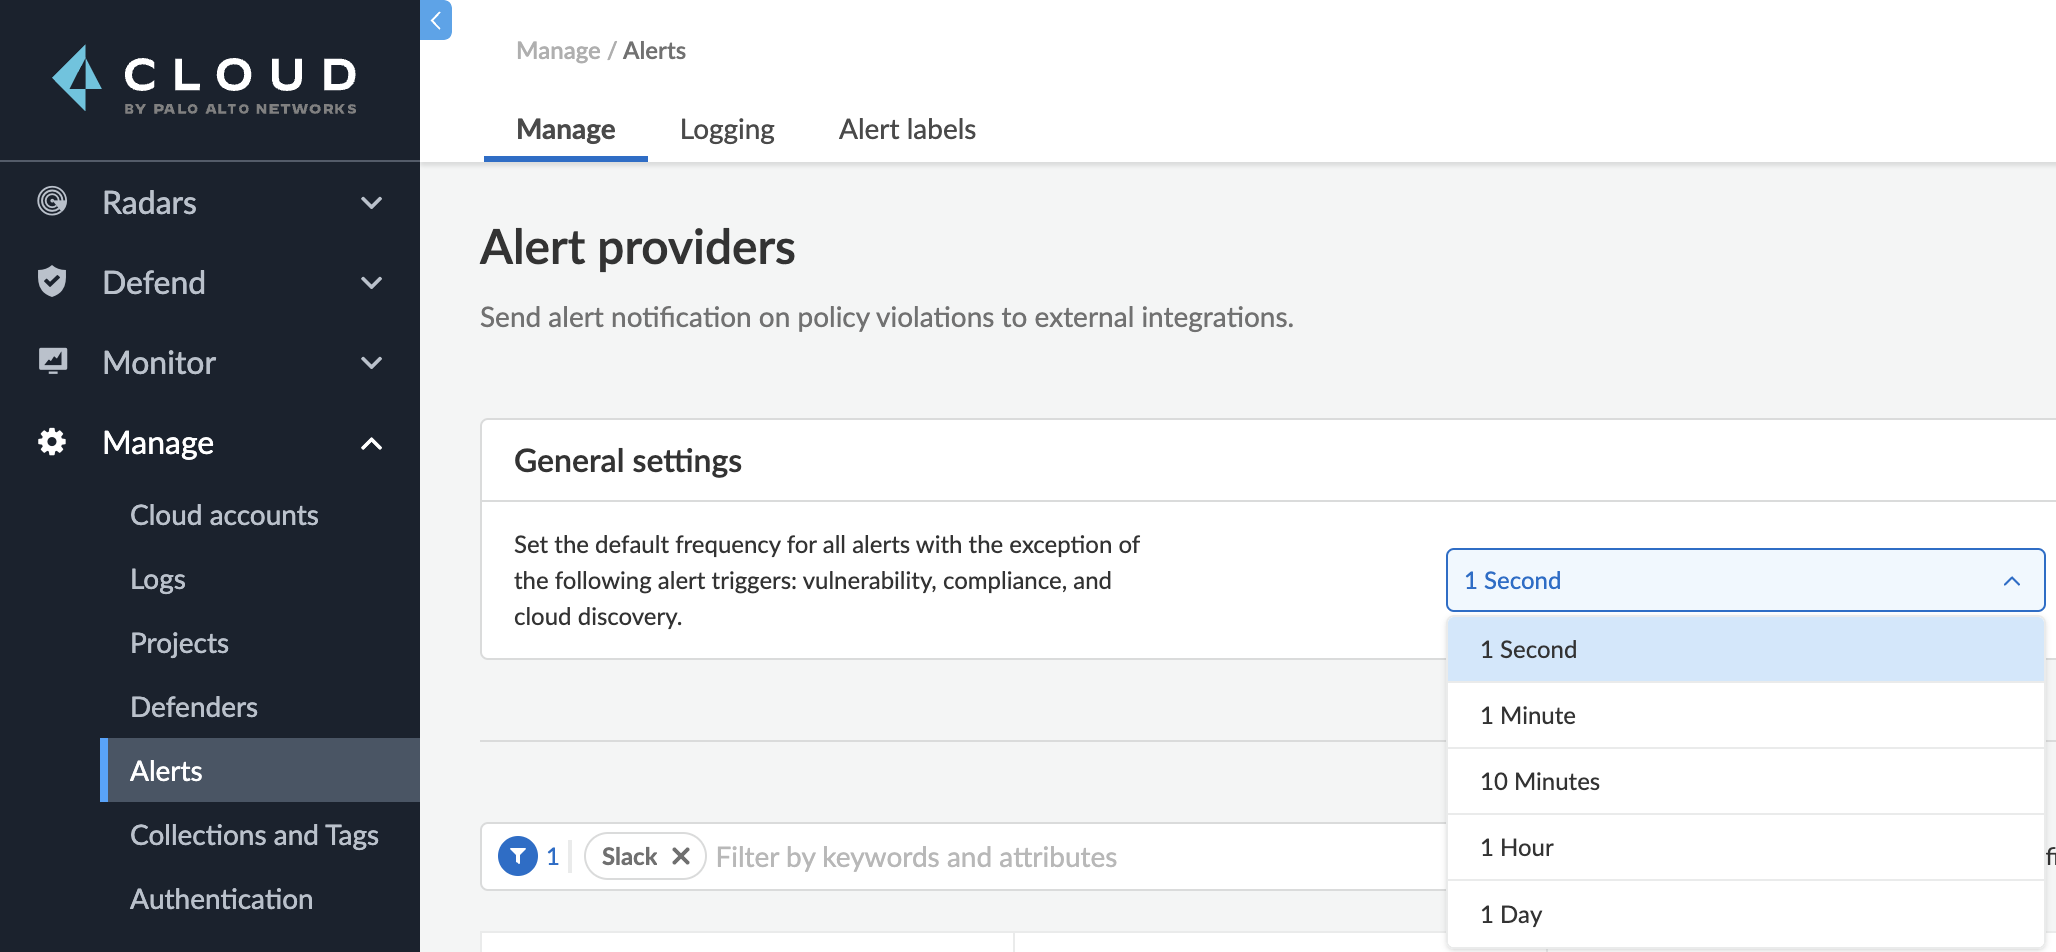
Task: Collapse the Manage section chevron
Action: coord(371,443)
